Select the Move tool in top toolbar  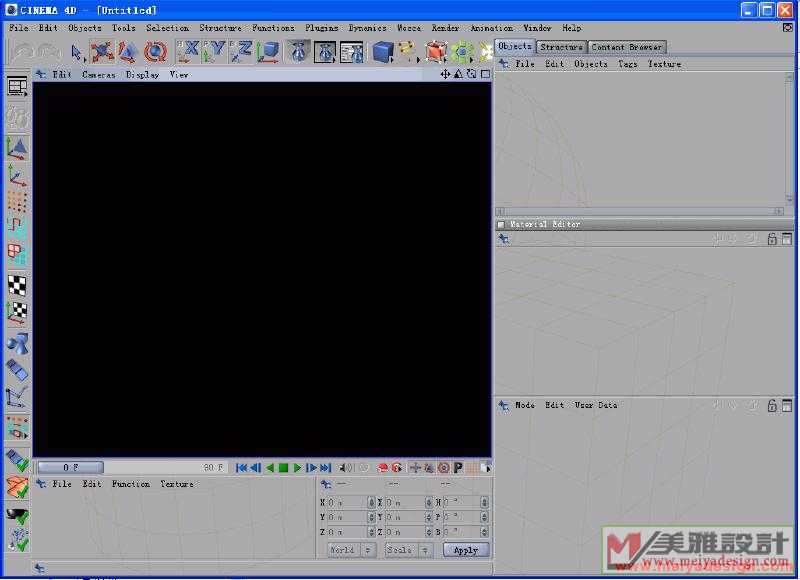(x=102, y=52)
